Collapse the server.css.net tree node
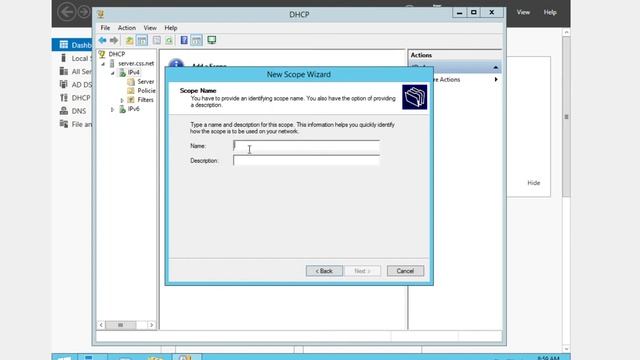 pyautogui.click(x=103, y=64)
